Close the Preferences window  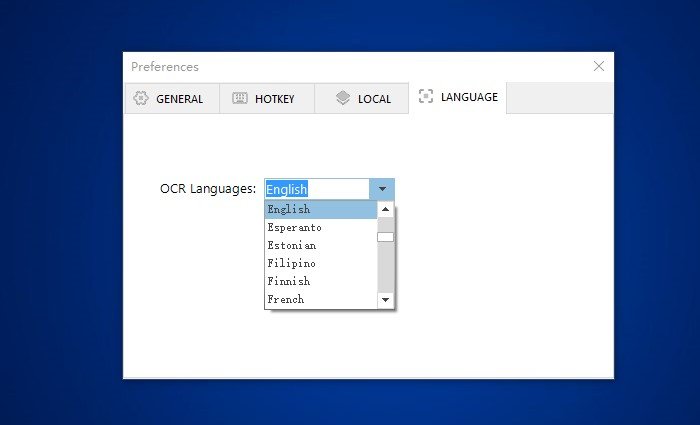[x=599, y=66]
